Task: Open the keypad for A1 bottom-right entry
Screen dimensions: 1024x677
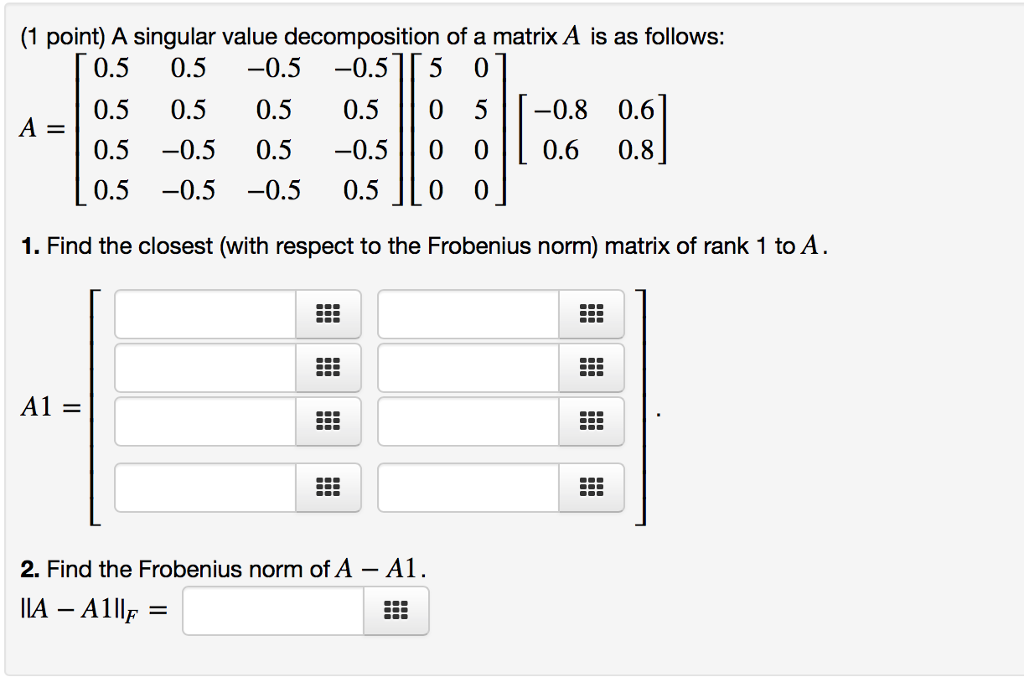Action: (591, 488)
